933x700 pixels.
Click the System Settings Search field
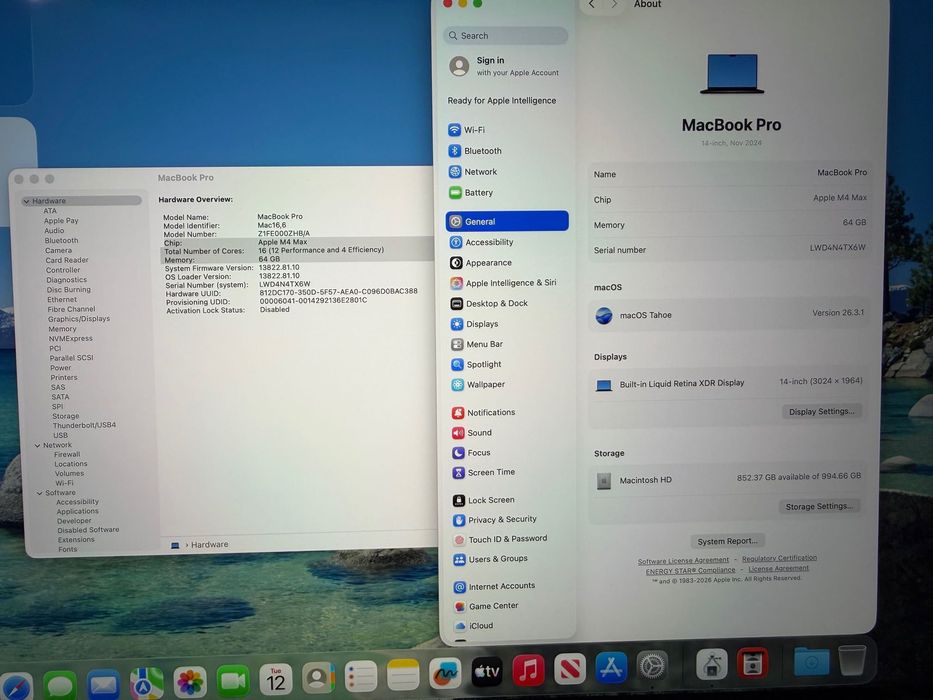(x=505, y=36)
